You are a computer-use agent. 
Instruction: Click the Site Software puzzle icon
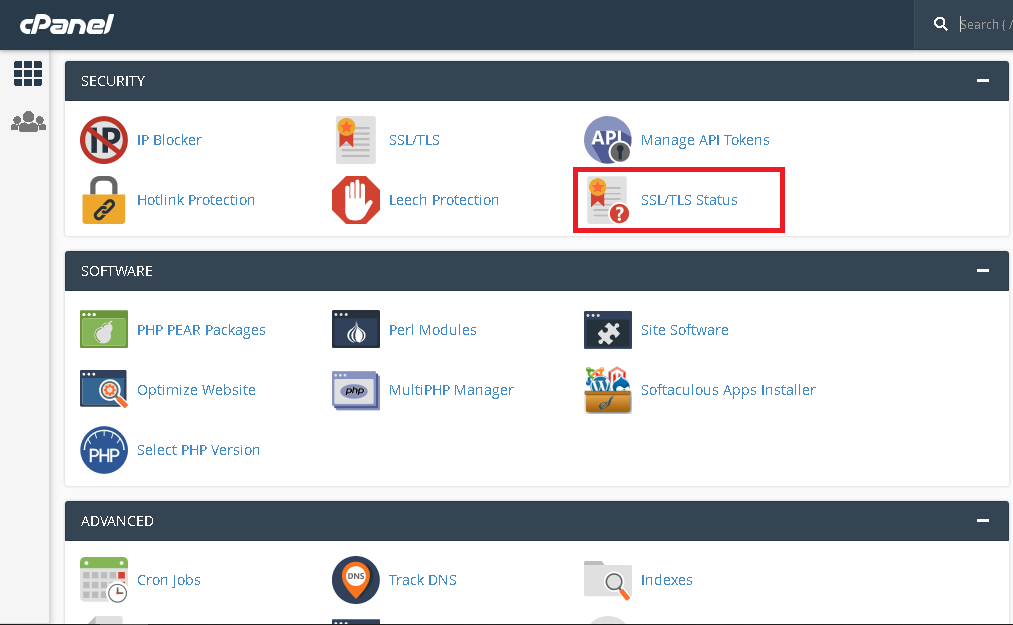pos(608,330)
